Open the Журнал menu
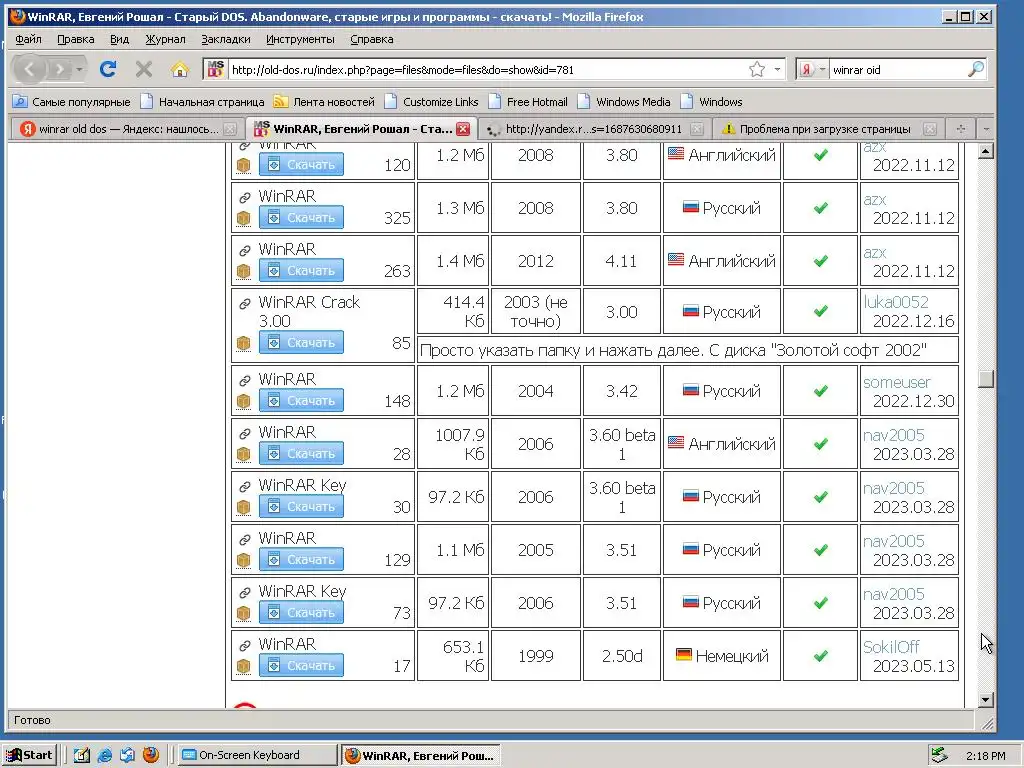The image size is (1024, 768). 165,39
